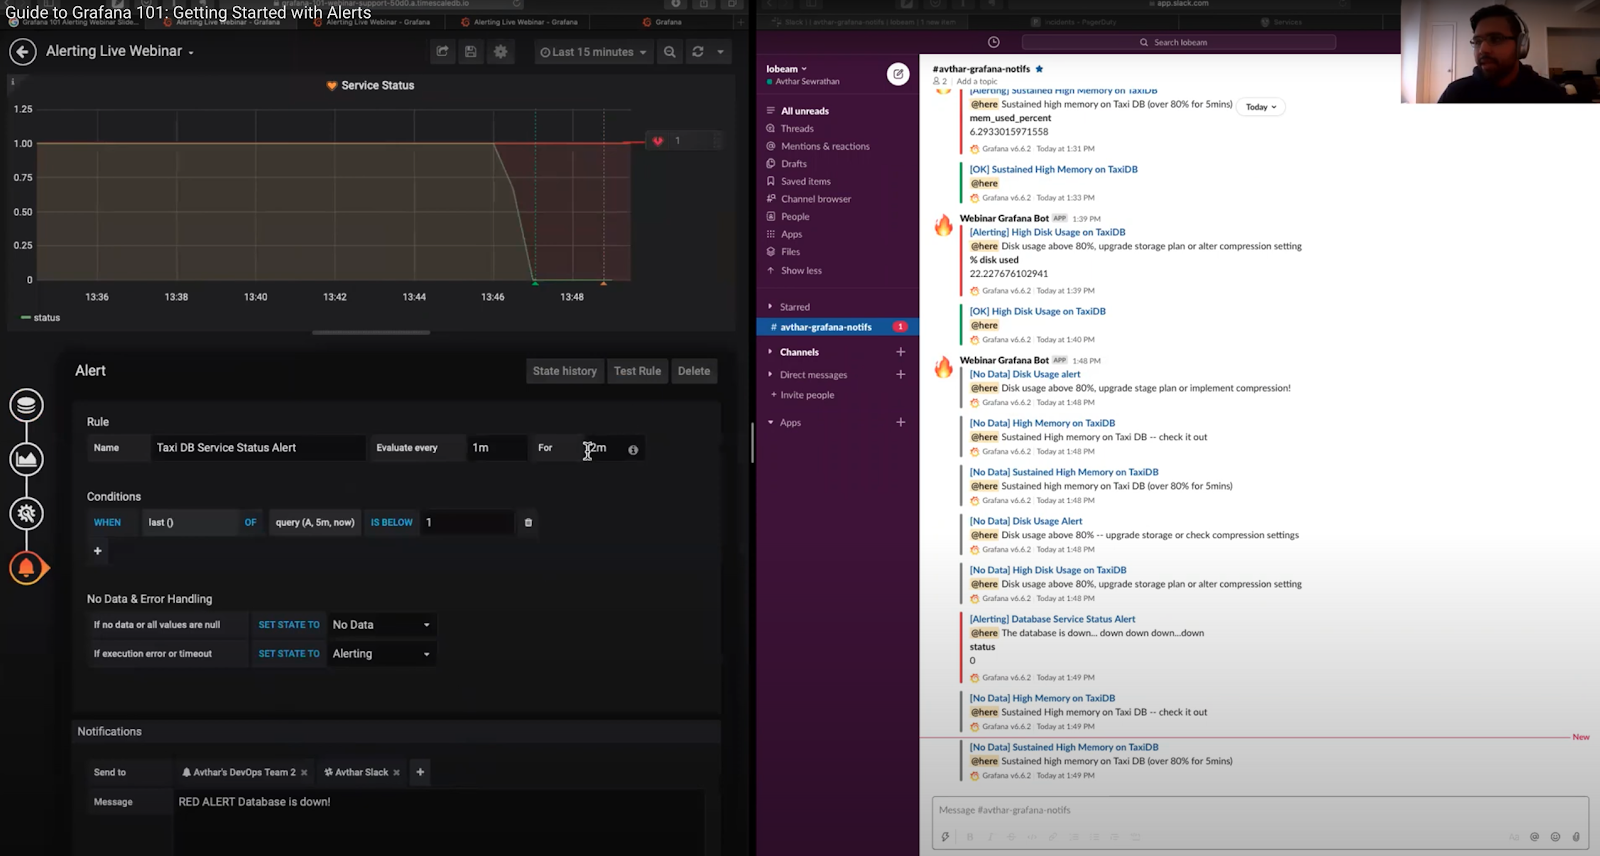Click the refresh dashboard icon
The image size is (1600, 856).
(698, 52)
